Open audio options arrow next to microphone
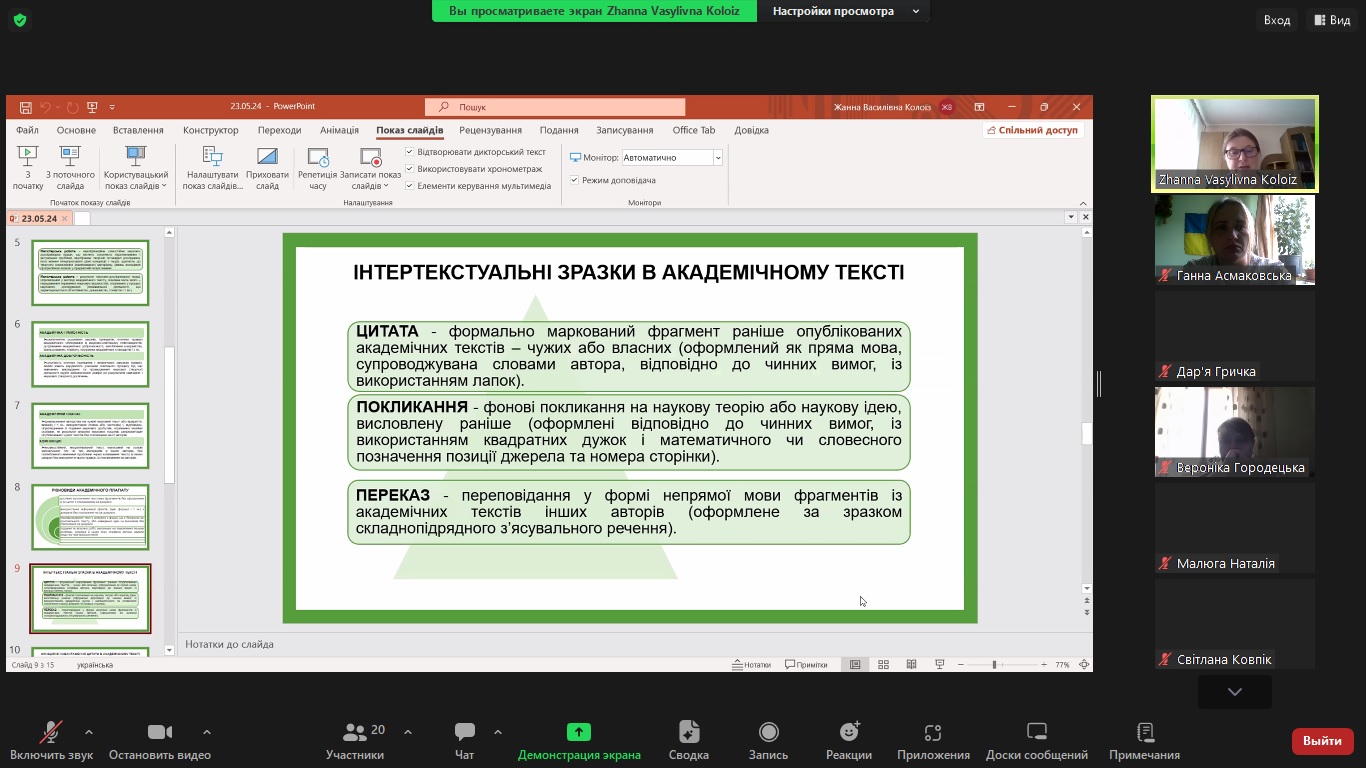Image resolution: width=1366 pixels, height=768 pixels. tap(89, 732)
